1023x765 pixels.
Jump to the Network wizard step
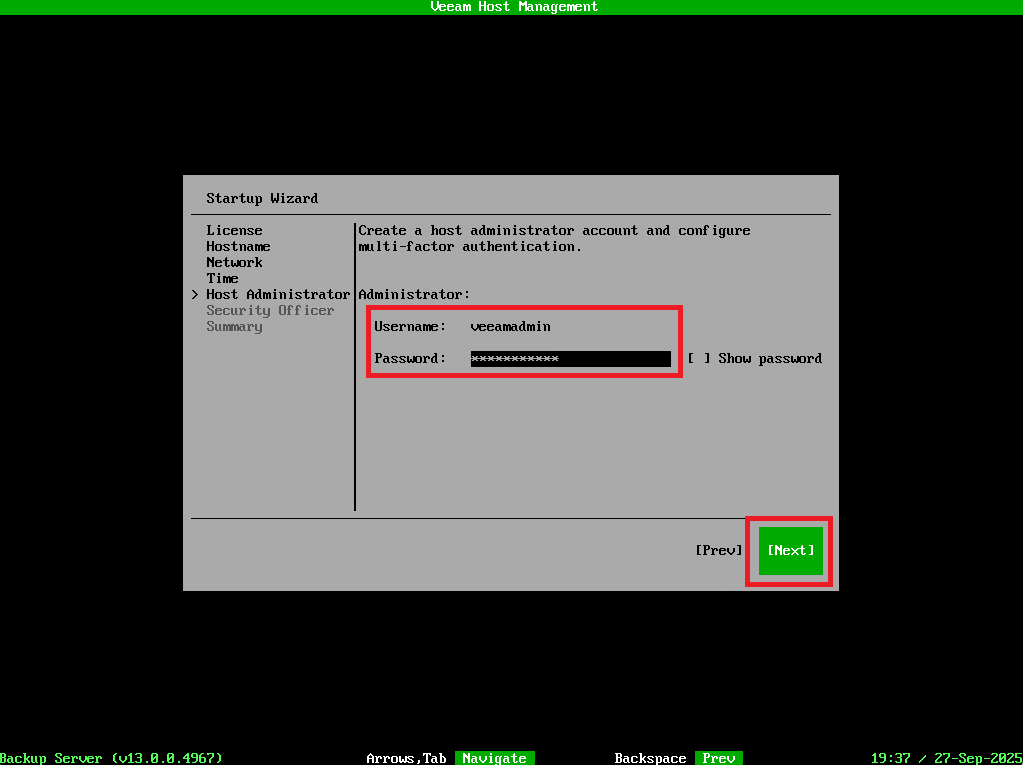point(234,262)
